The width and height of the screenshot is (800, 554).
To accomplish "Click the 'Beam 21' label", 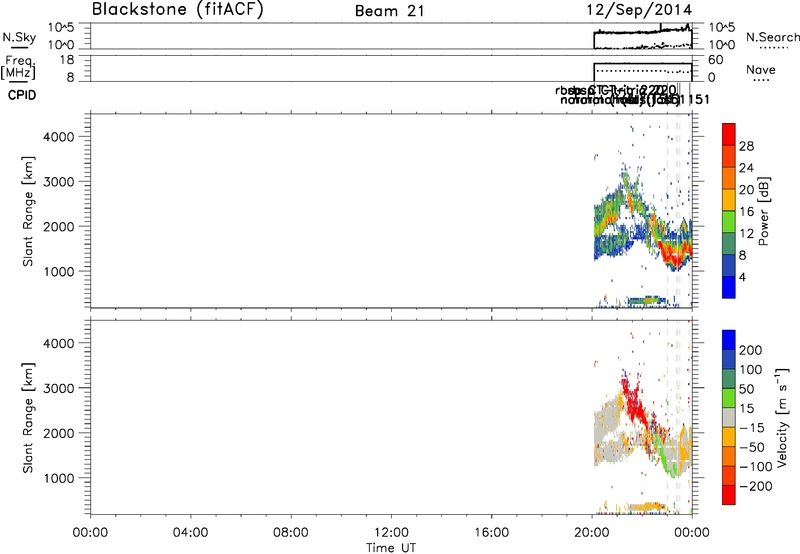I will (x=390, y=11).
